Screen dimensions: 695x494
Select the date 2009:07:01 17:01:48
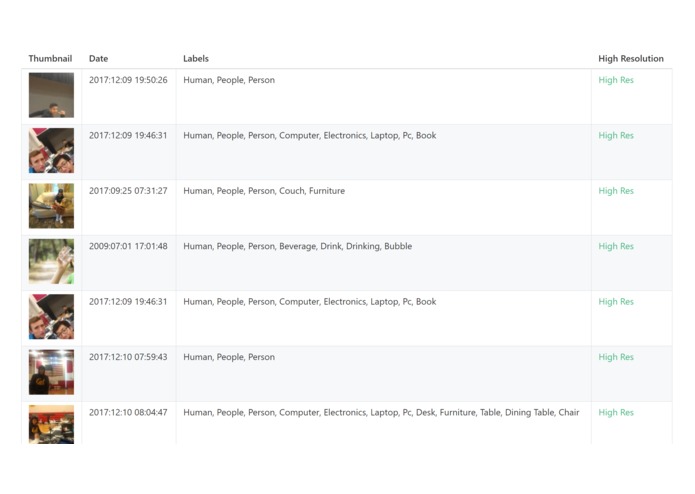pyautogui.click(x=128, y=246)
